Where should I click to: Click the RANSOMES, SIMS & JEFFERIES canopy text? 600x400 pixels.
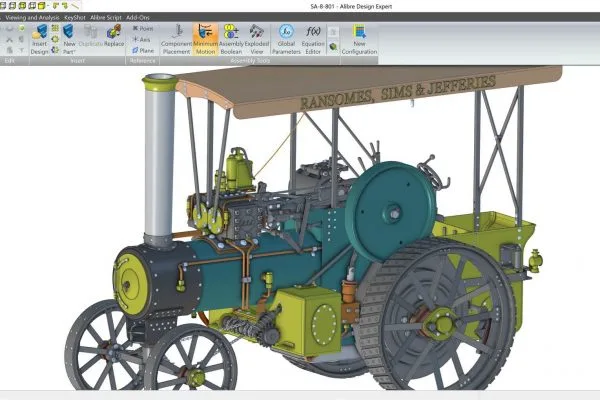[398, 92]
